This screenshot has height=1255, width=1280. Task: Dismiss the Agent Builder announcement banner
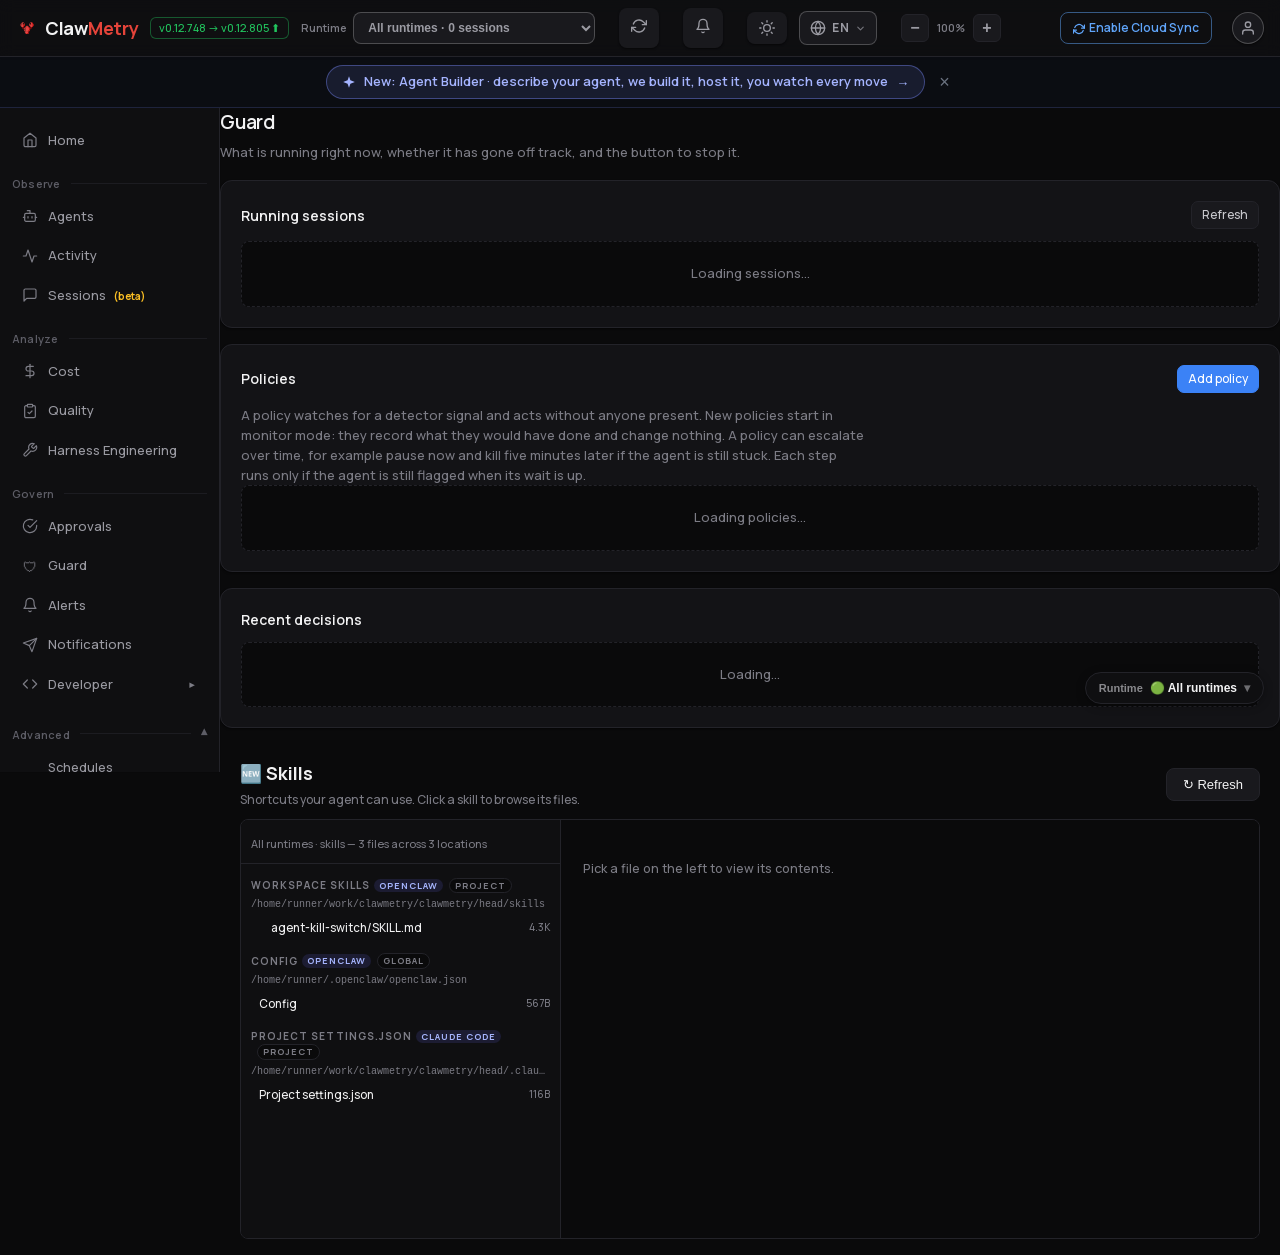(x=944, y=82)
